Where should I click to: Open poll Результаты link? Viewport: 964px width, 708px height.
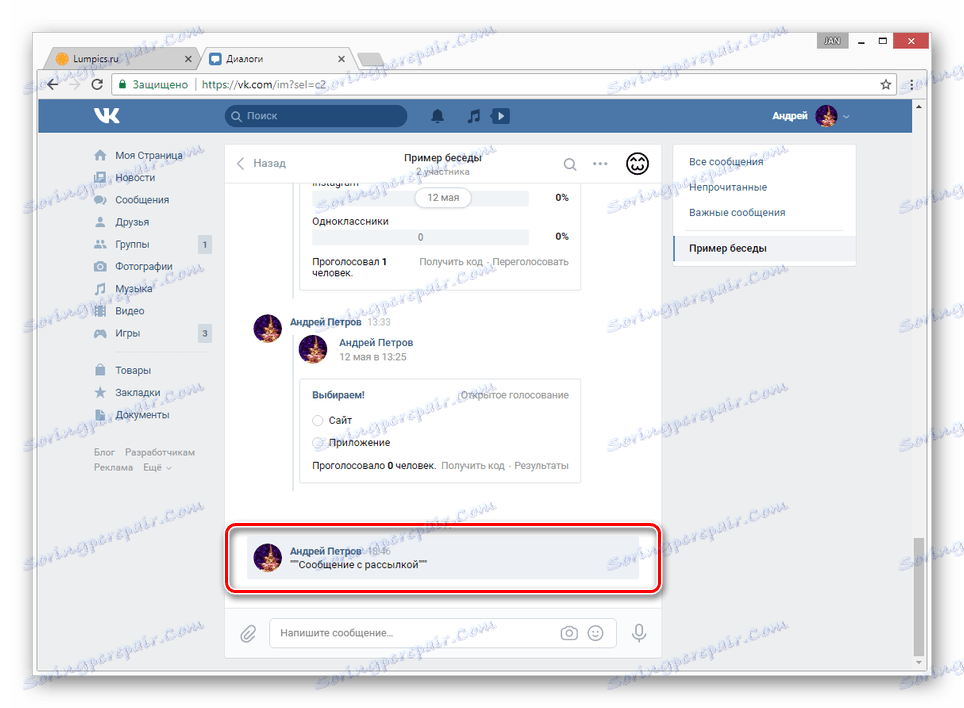545,464
